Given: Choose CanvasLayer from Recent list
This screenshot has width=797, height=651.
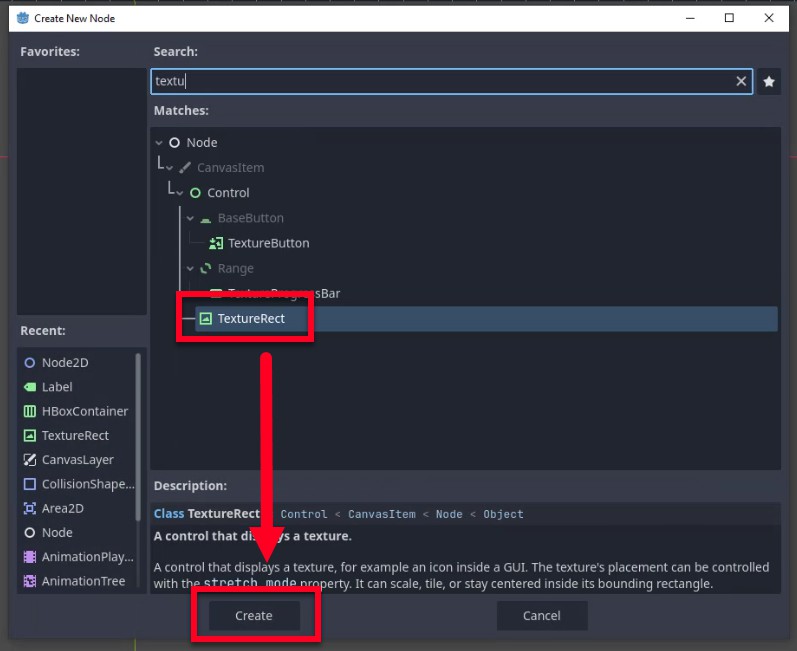Looking at the screenshot, I should [78, 460].
